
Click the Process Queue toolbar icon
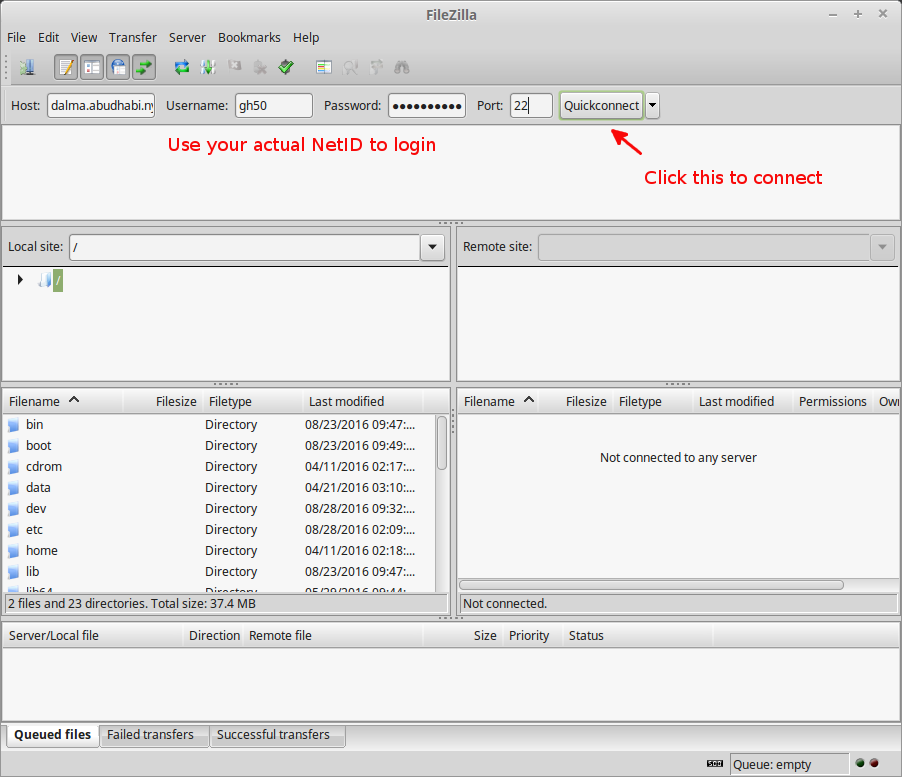pyautogui.click(x=208, y=68)
